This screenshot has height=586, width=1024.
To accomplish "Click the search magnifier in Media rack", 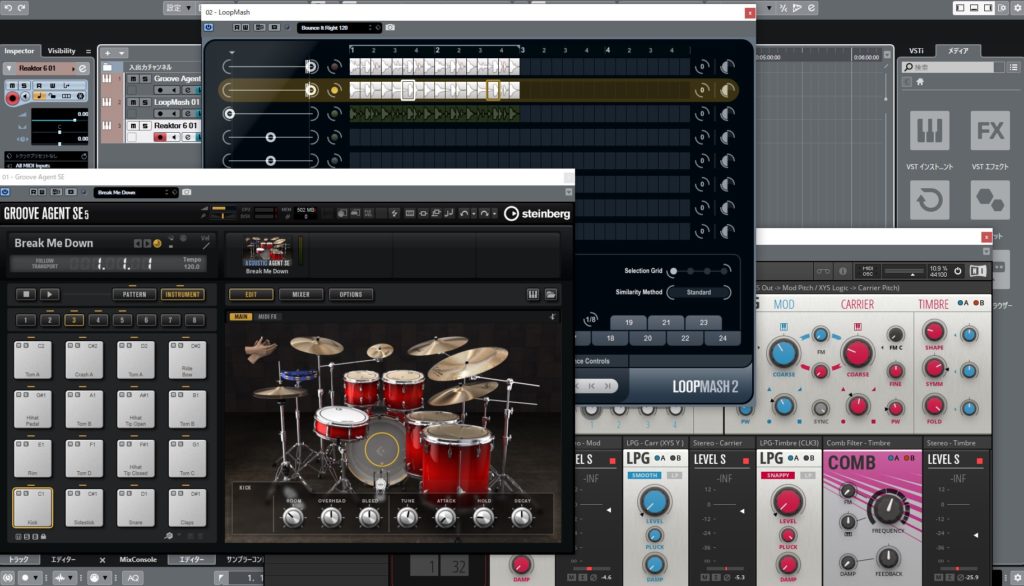I will 908,67.
